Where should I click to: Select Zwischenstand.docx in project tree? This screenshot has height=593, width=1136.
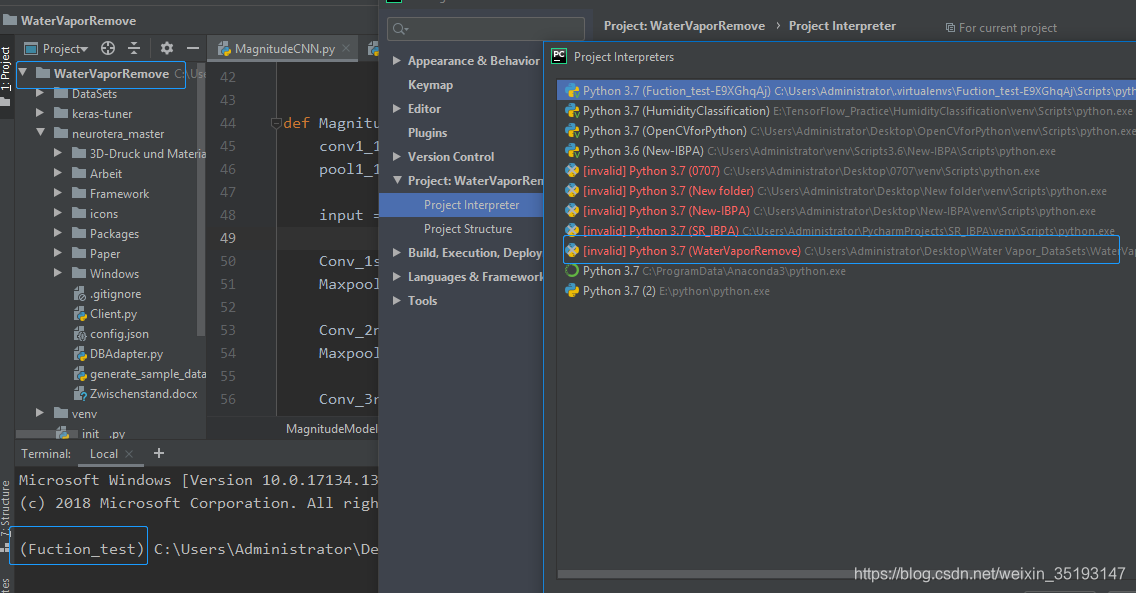[x=136, y=394]
